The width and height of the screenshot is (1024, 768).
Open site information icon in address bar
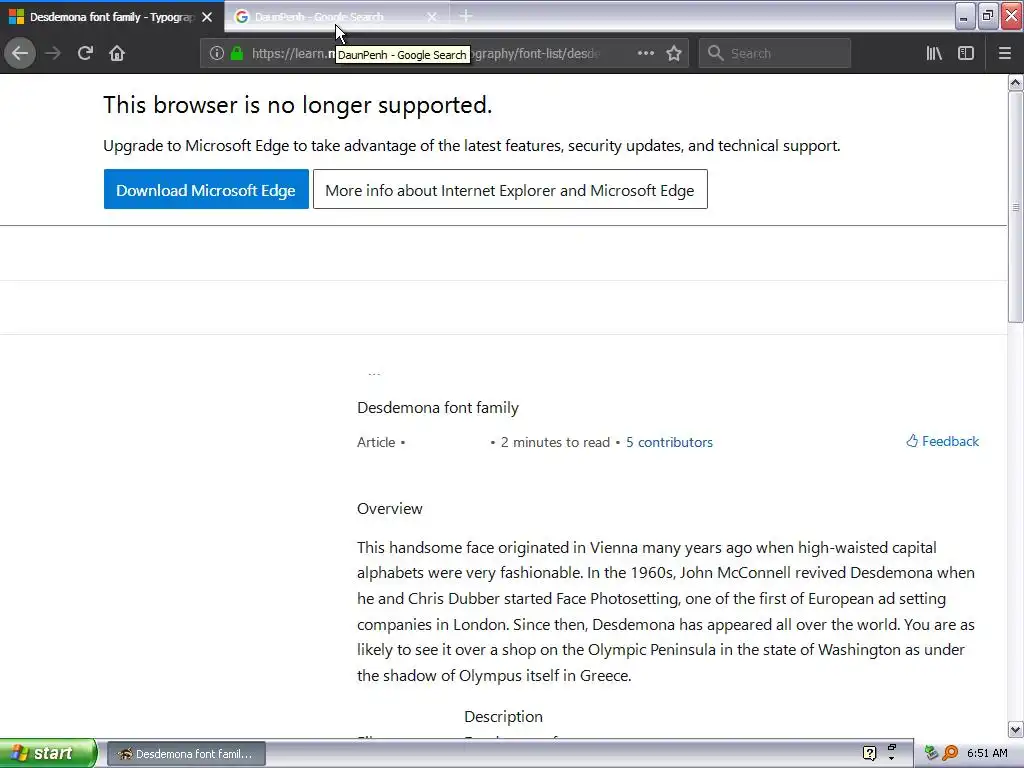click(217, 54)
